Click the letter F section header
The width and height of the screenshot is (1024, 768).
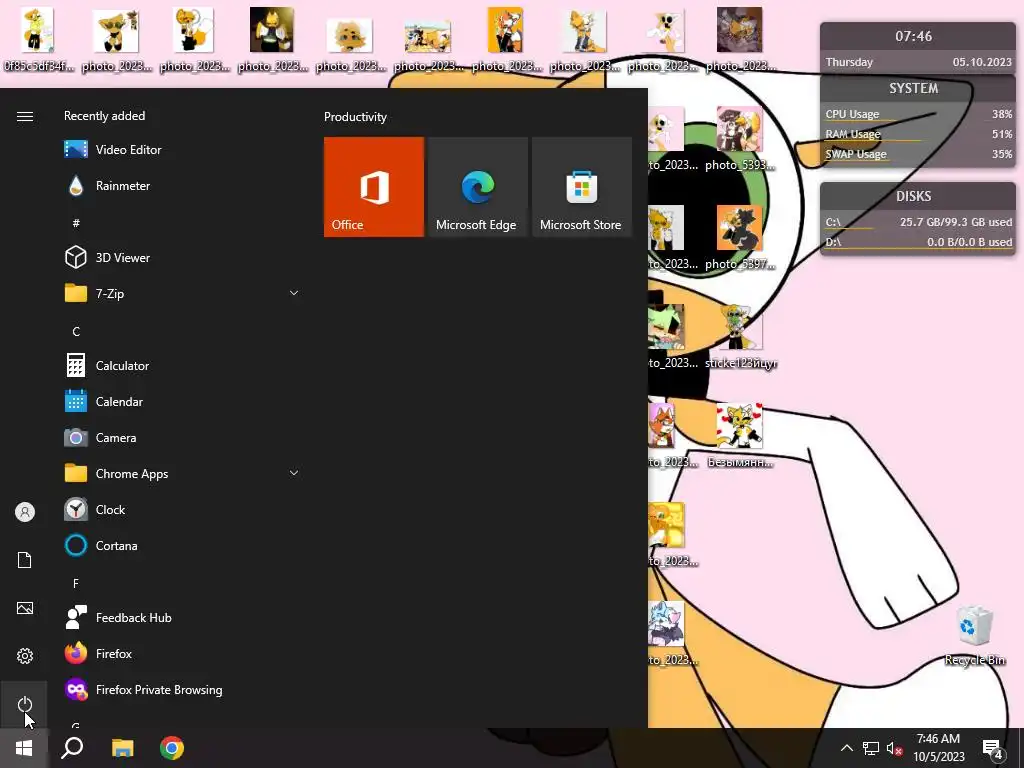tap(76, 583)
